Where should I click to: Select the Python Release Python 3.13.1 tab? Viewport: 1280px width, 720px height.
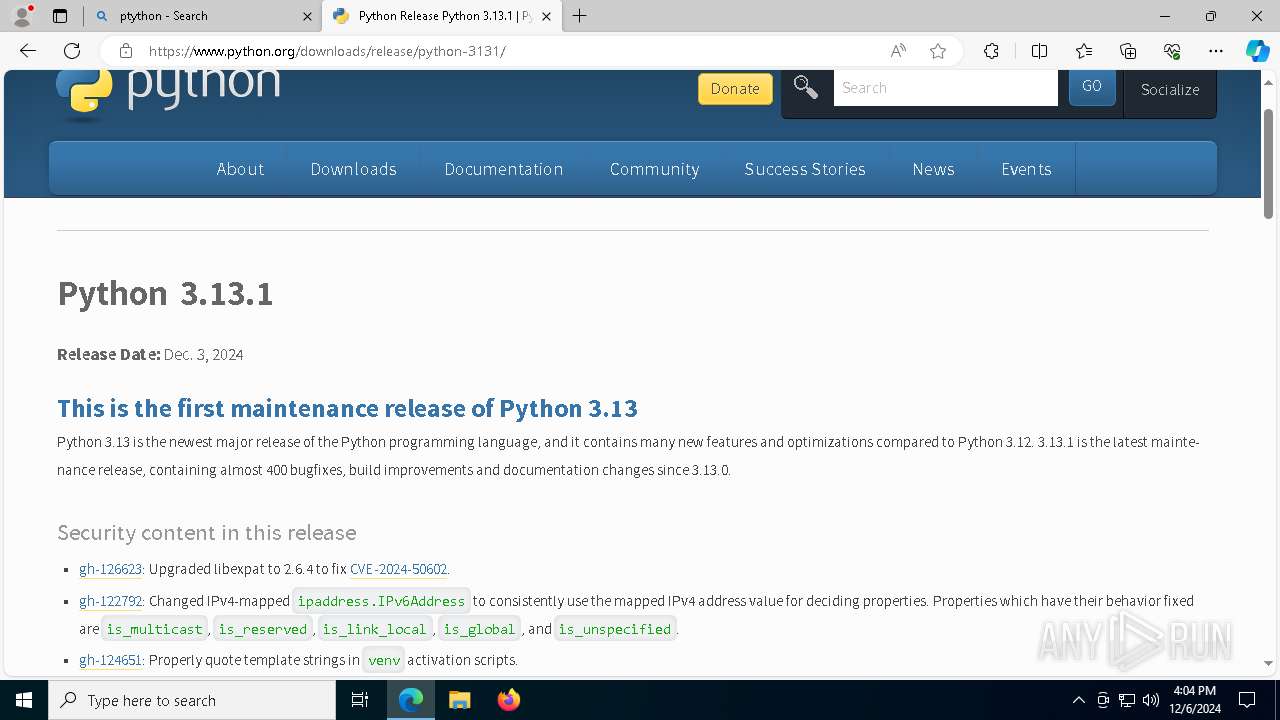click(442, 16)
